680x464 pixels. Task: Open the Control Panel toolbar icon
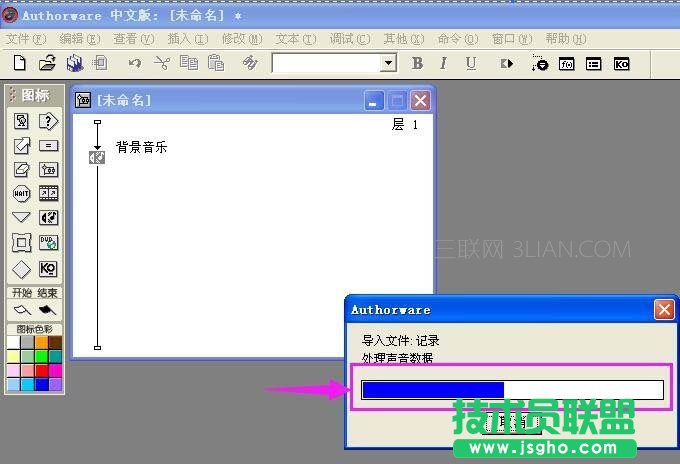click(540, 63)
